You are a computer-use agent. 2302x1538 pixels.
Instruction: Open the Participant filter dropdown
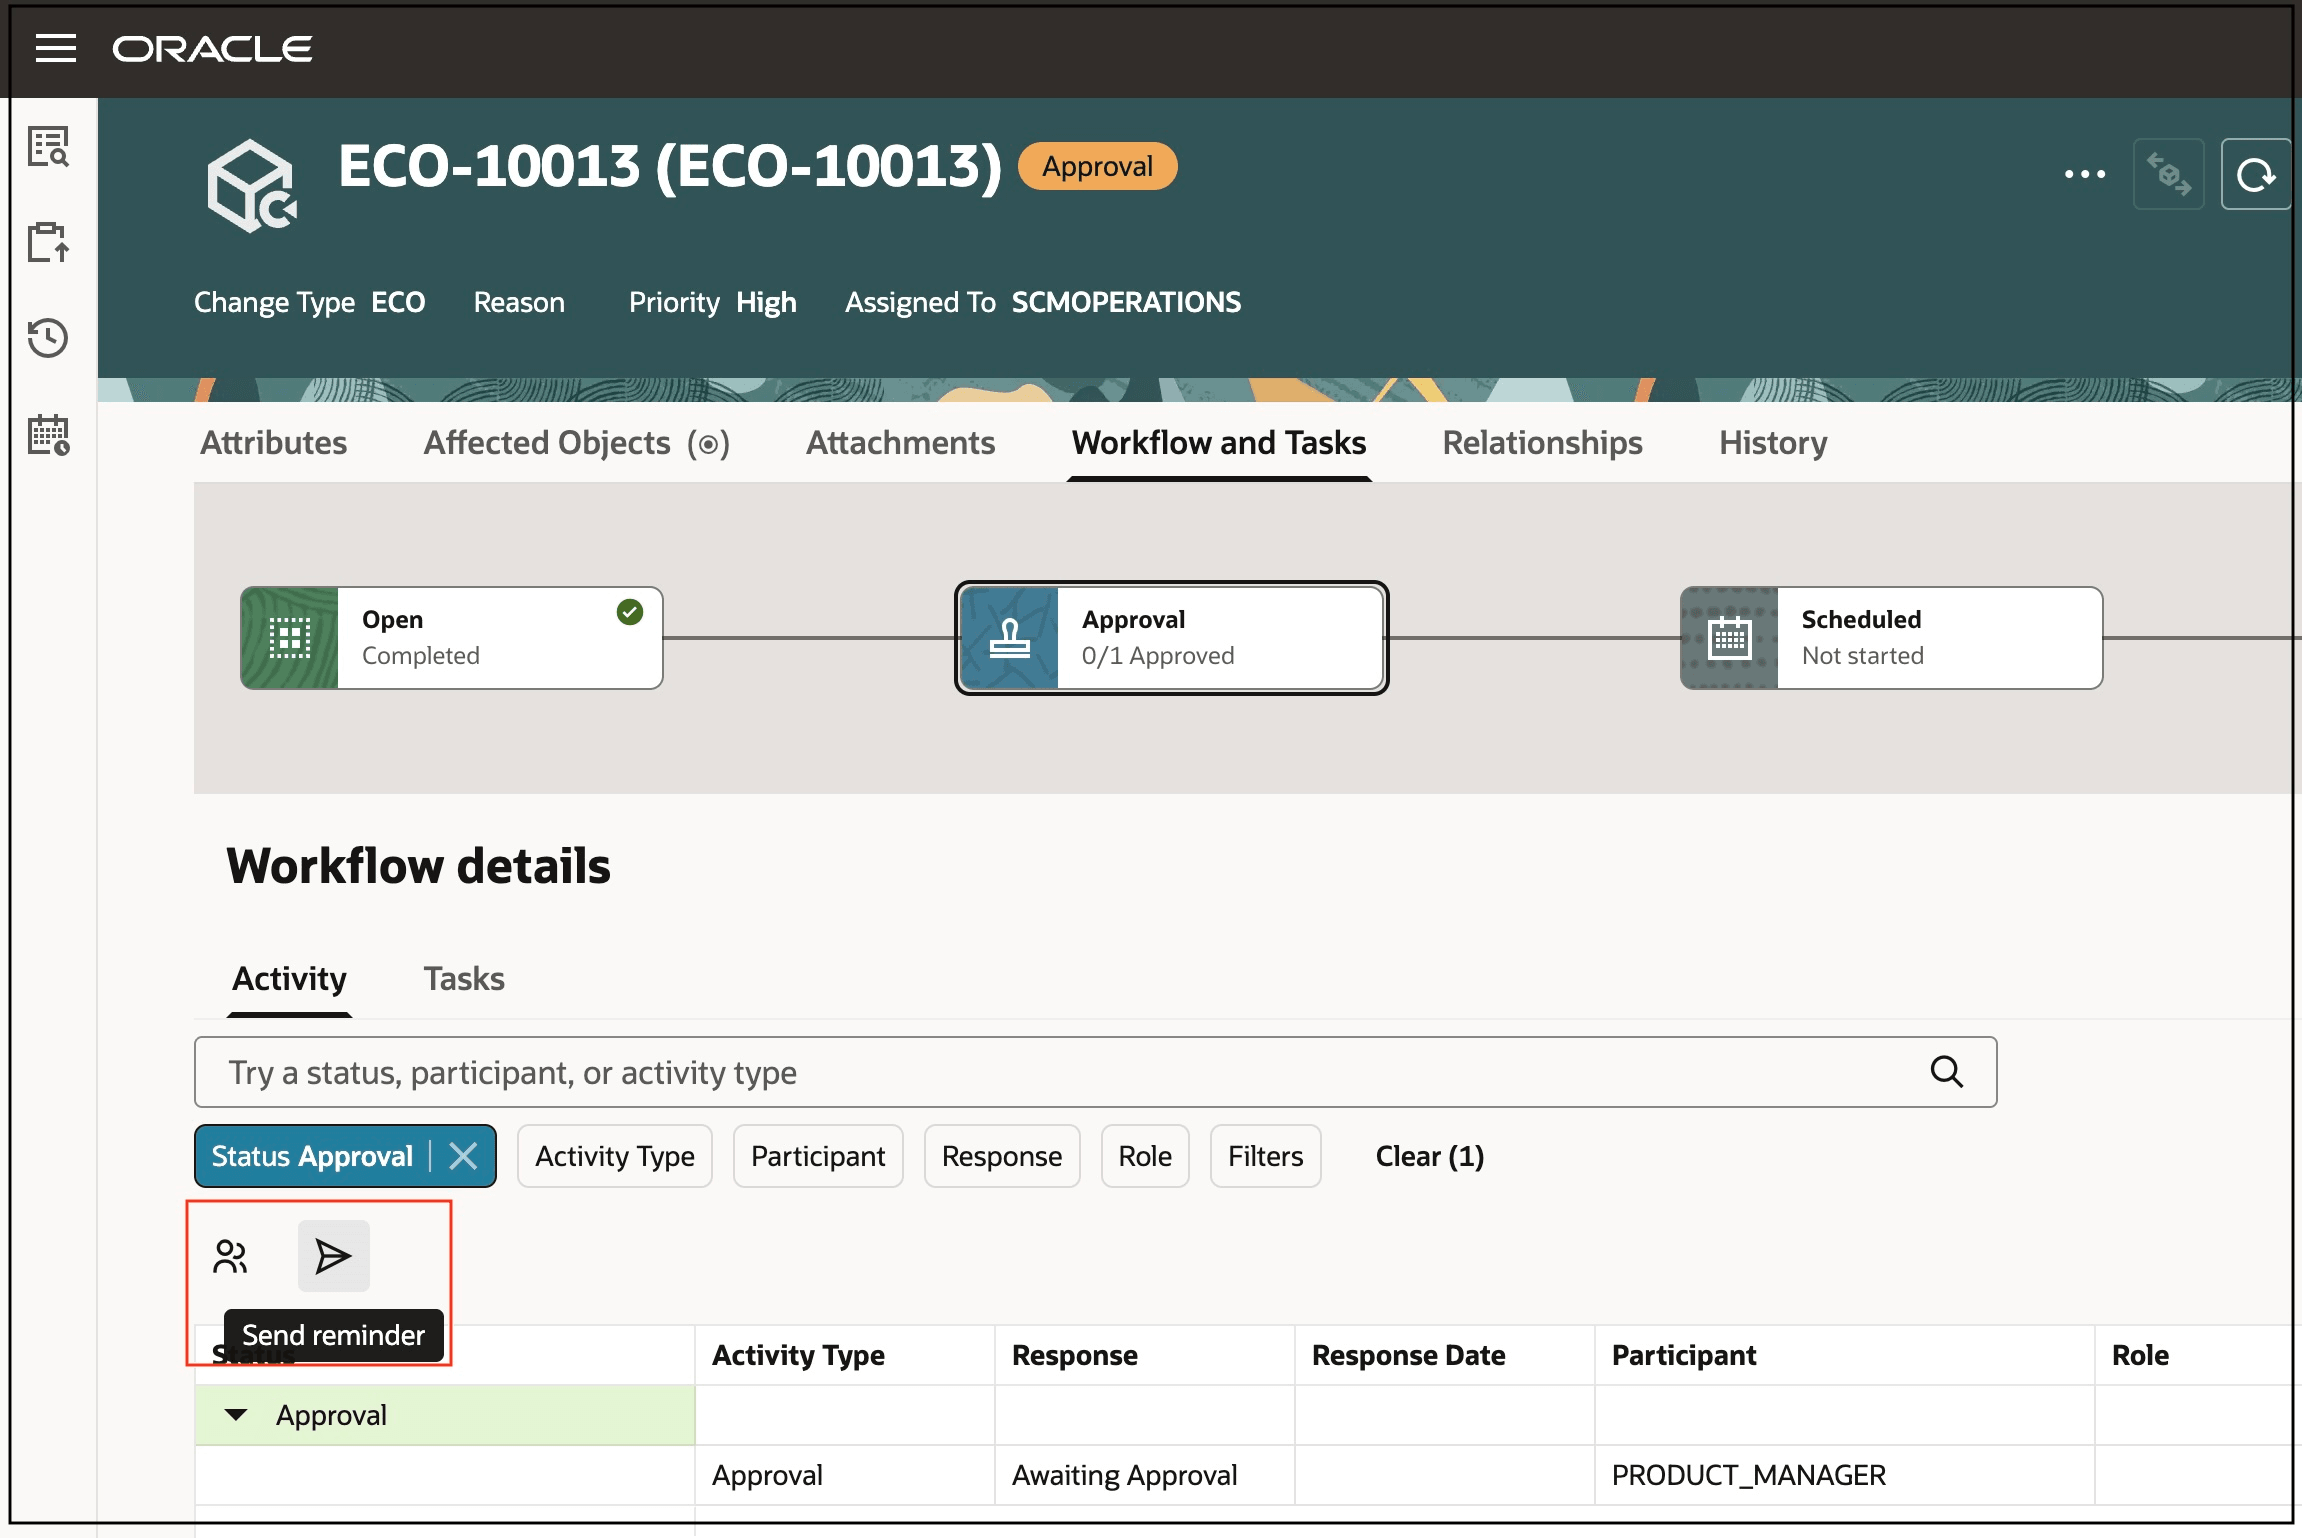tap(818, 1156)
